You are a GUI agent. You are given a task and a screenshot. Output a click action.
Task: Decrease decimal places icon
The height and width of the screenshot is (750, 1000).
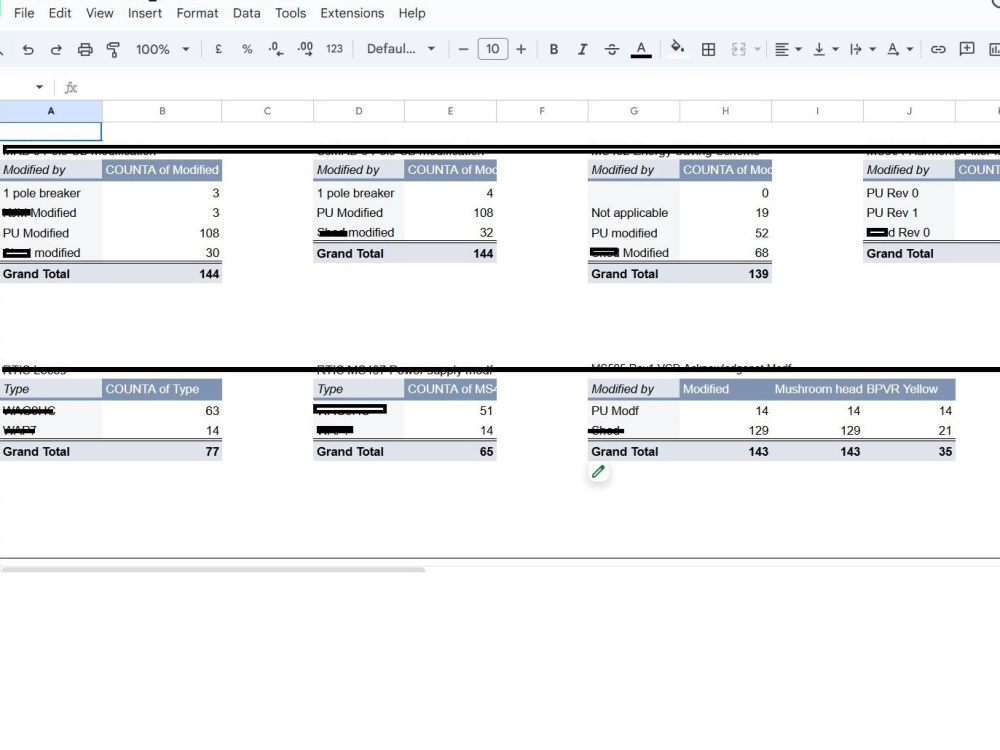tap(276, 49)
